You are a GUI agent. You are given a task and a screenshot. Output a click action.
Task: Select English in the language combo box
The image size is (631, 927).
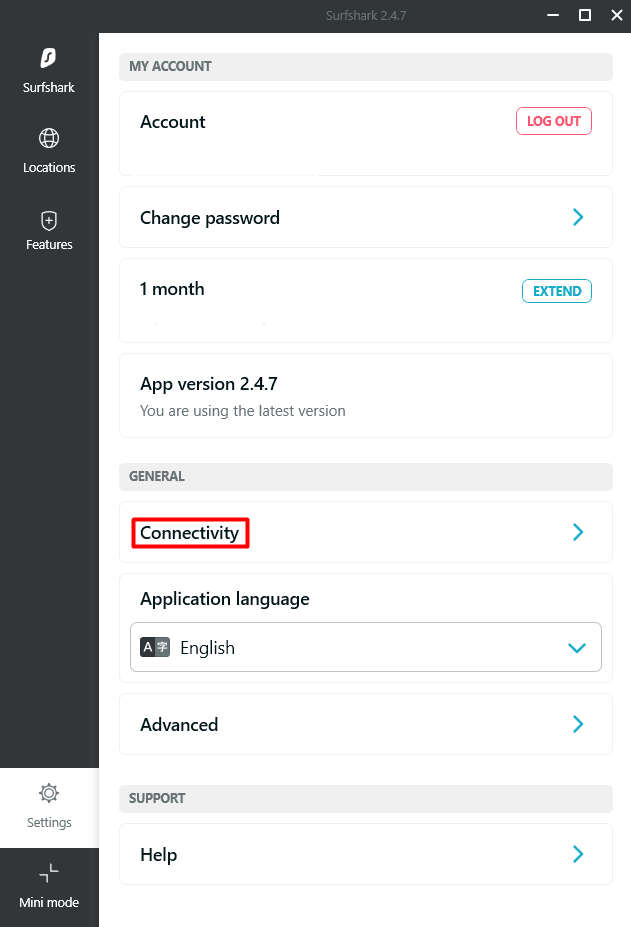(366, 647)
